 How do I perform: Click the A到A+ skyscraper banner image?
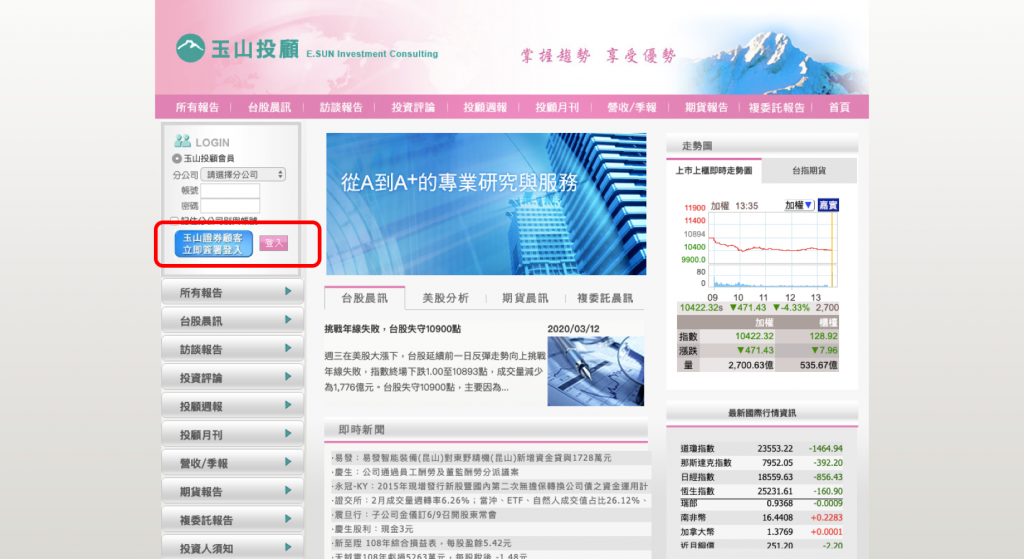[x=486, y=204]
